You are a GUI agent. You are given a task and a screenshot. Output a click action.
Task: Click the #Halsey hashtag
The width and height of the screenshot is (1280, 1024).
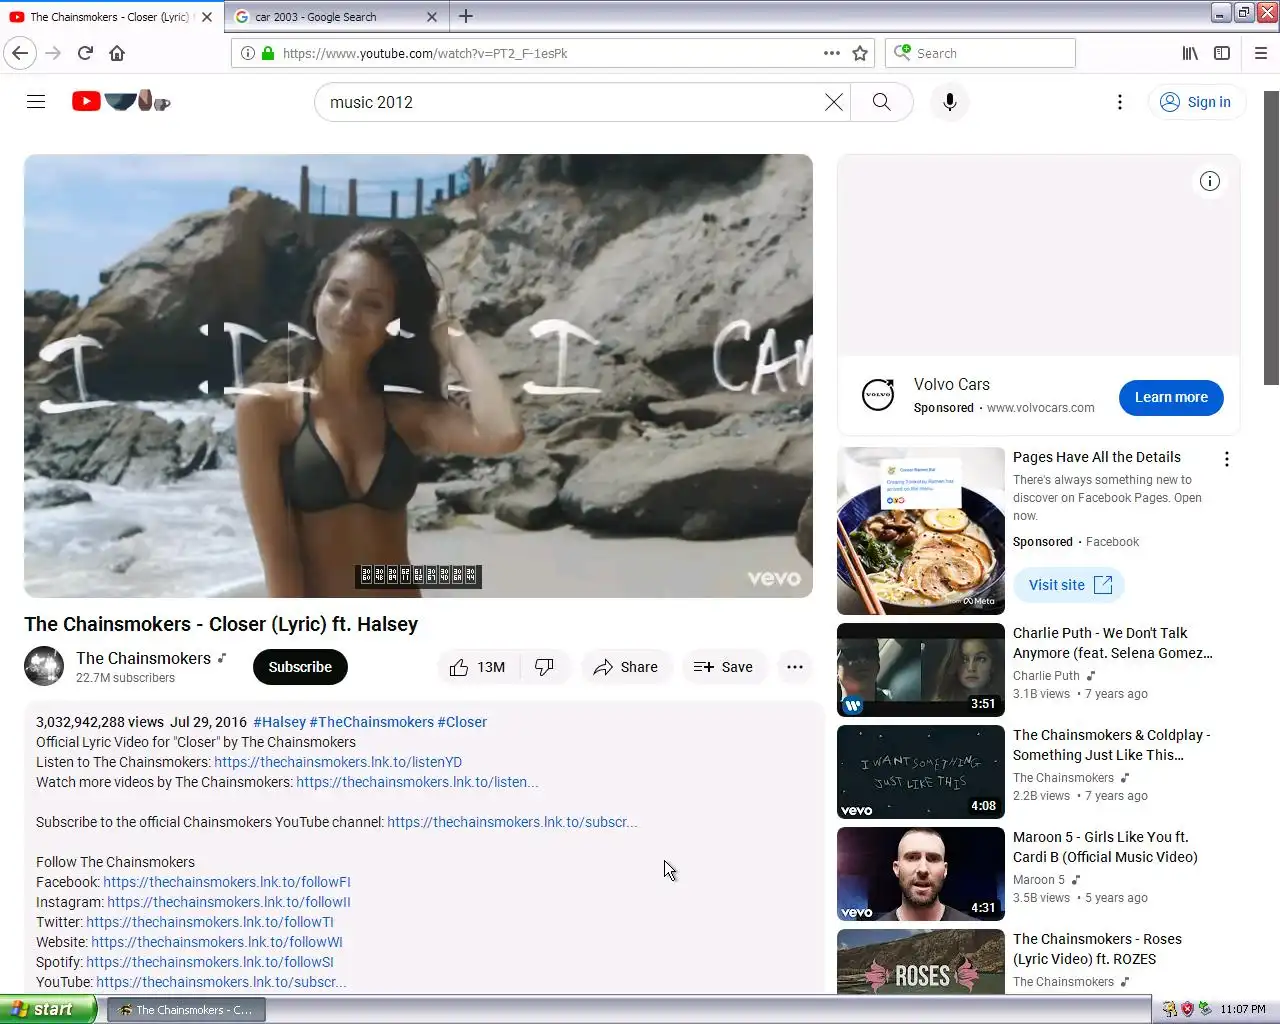pyautogui.click(x=279, y=722)
